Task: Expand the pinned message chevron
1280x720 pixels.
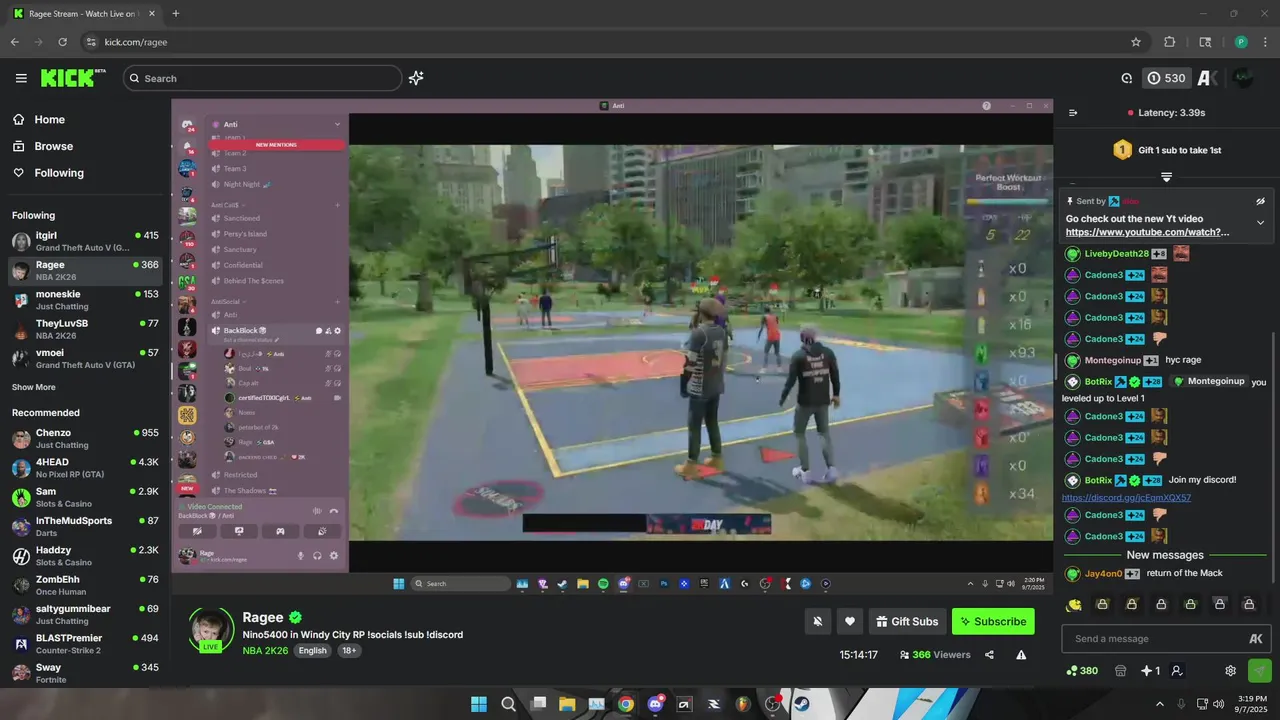Action: click(1260, 222)
